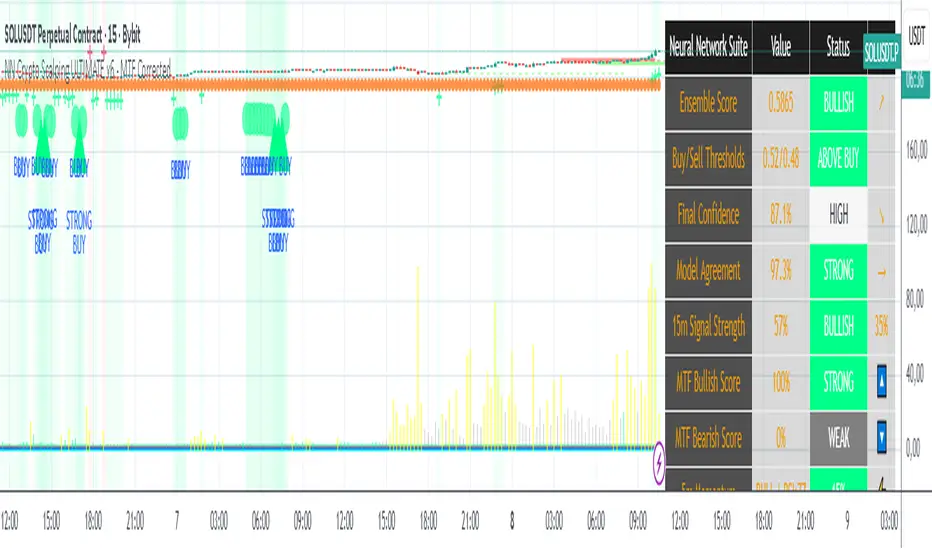Viewport: 932px width, 550px height.
Task: Click the SOLUSDT.P price label tag
Action: pyautogui.click(x=882, y=53)
